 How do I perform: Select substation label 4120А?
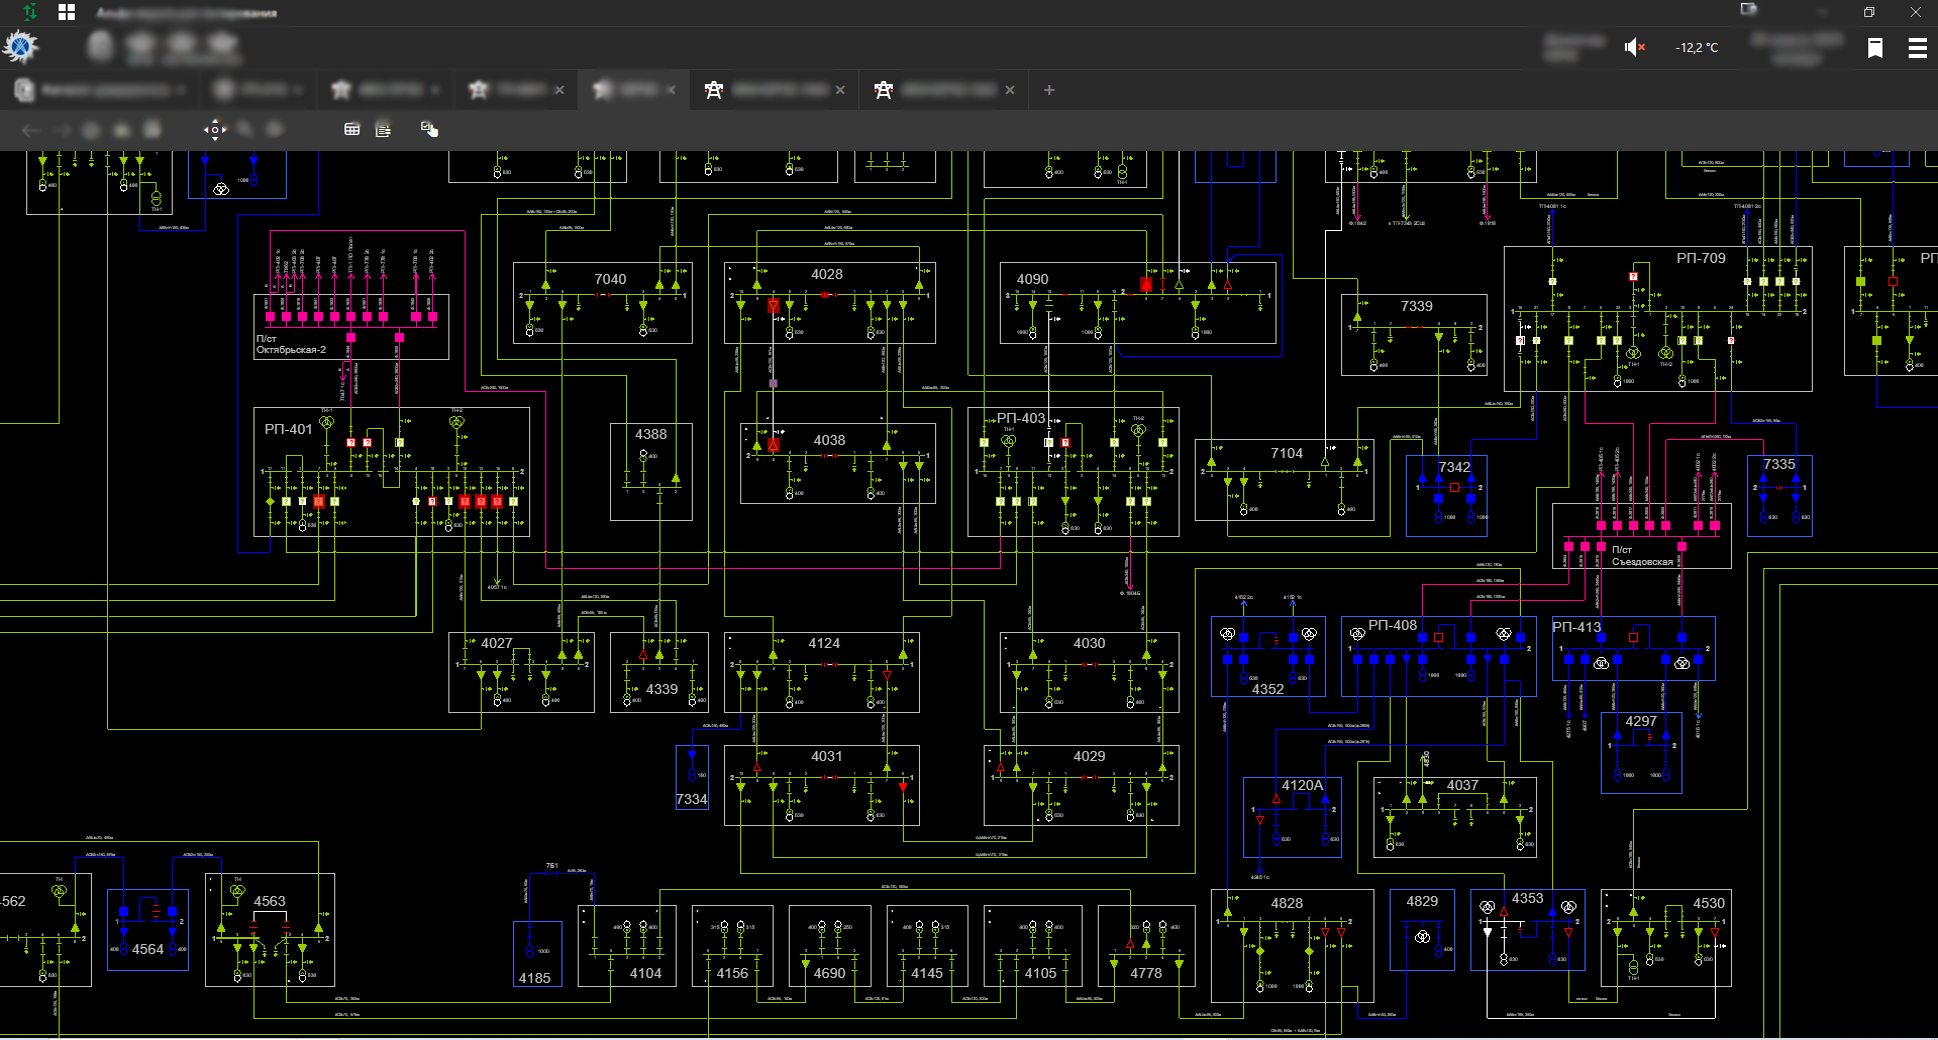pos(1302,785)
